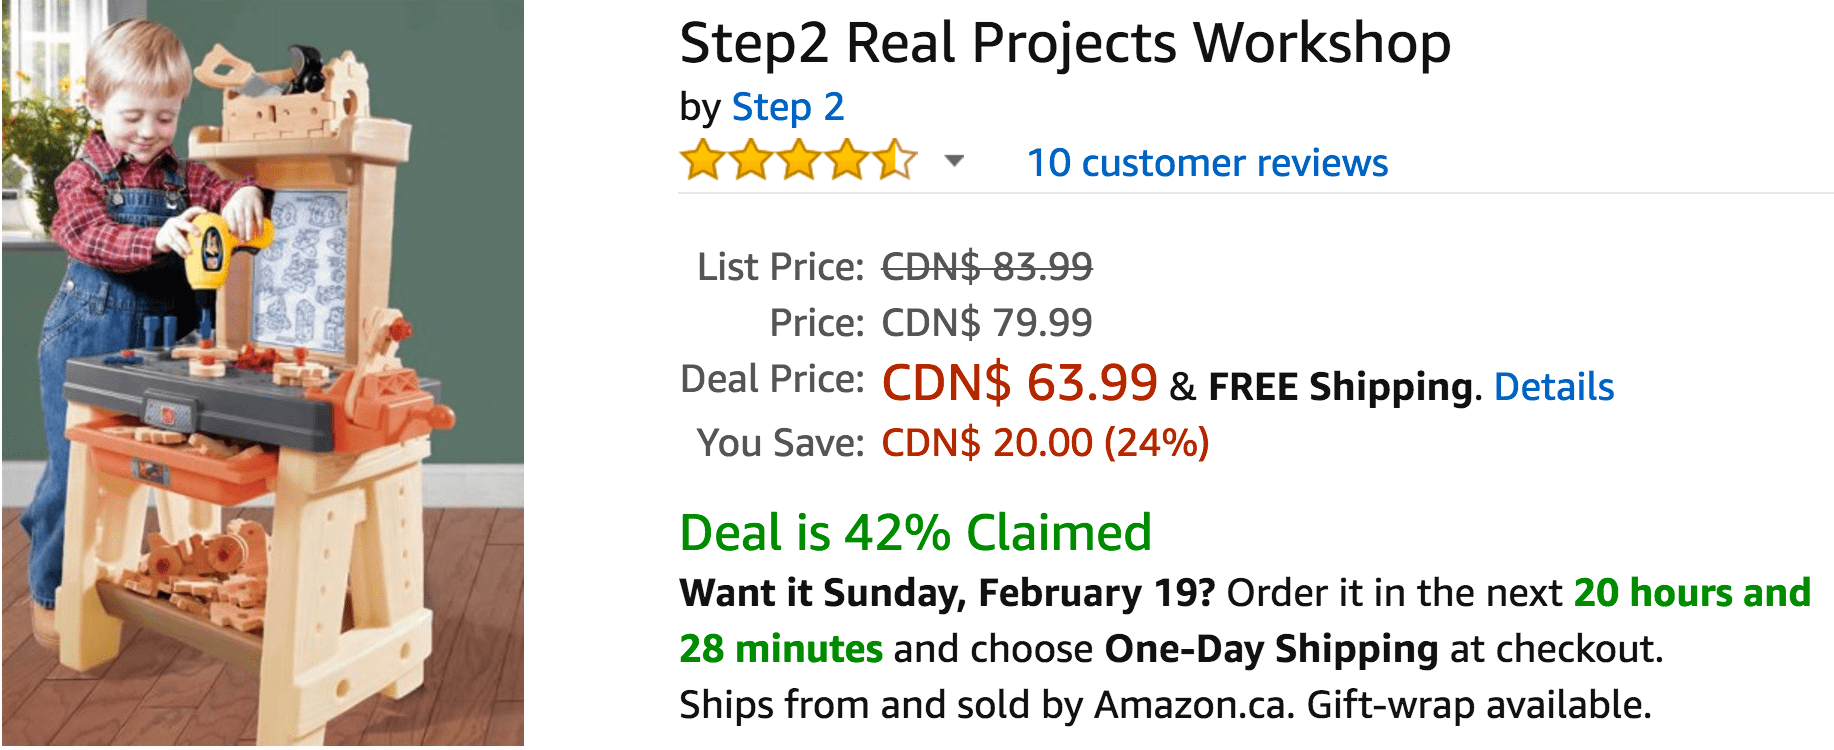
Task: Open the 10 customer reviews link
Action: click(1208, 163)
